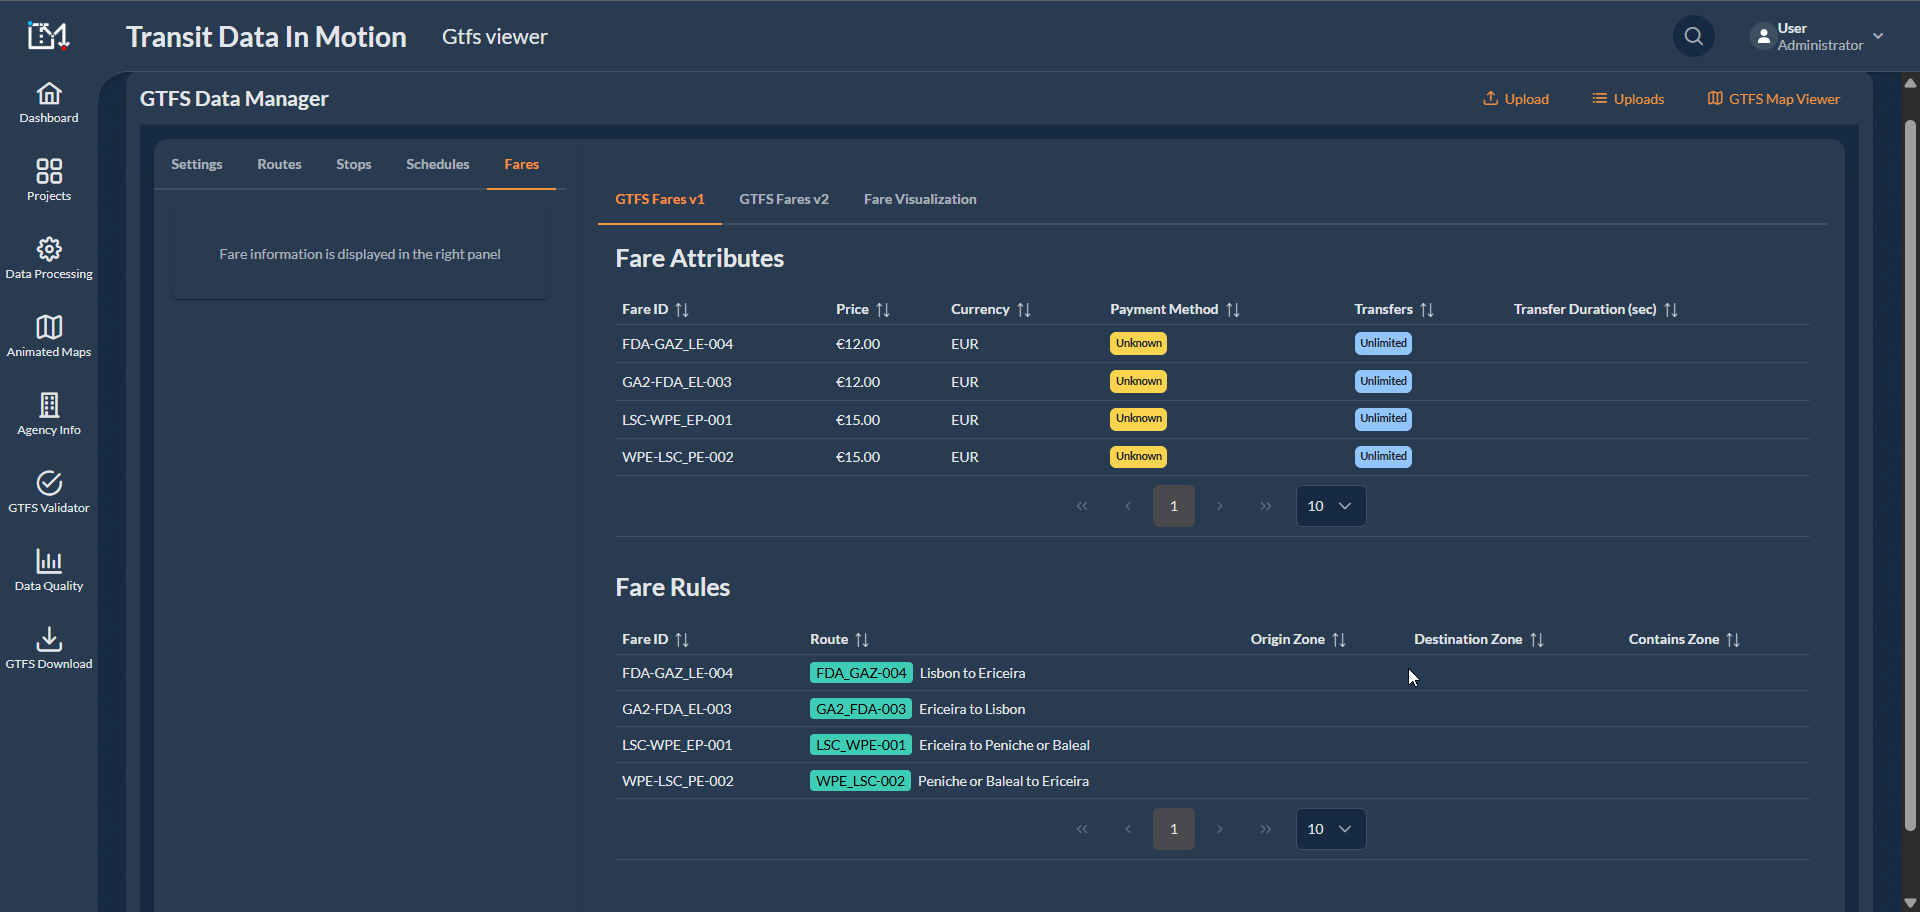Open Agency Info page
The height and width of the screenshot is (912, 1920).
pos(49,414)
